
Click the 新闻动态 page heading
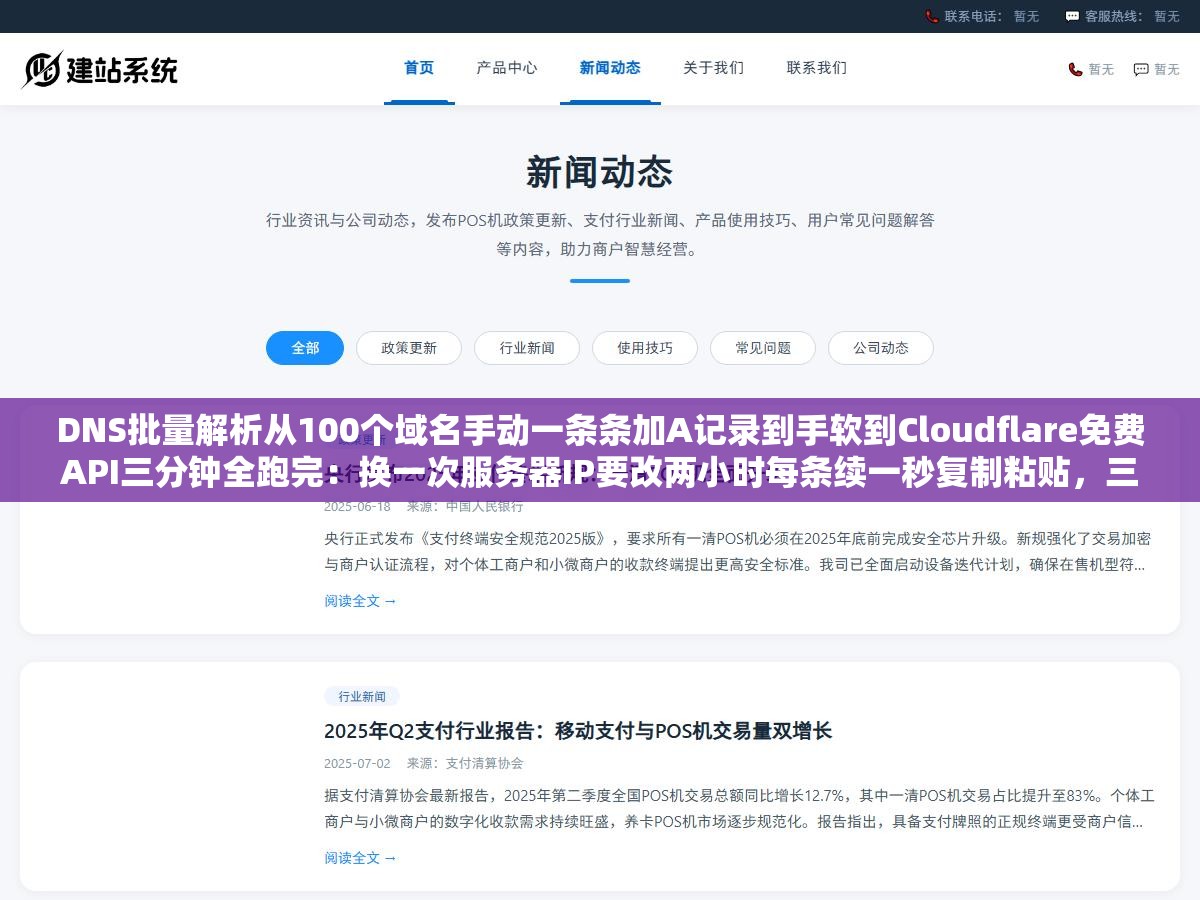click(x=600, y=172)
